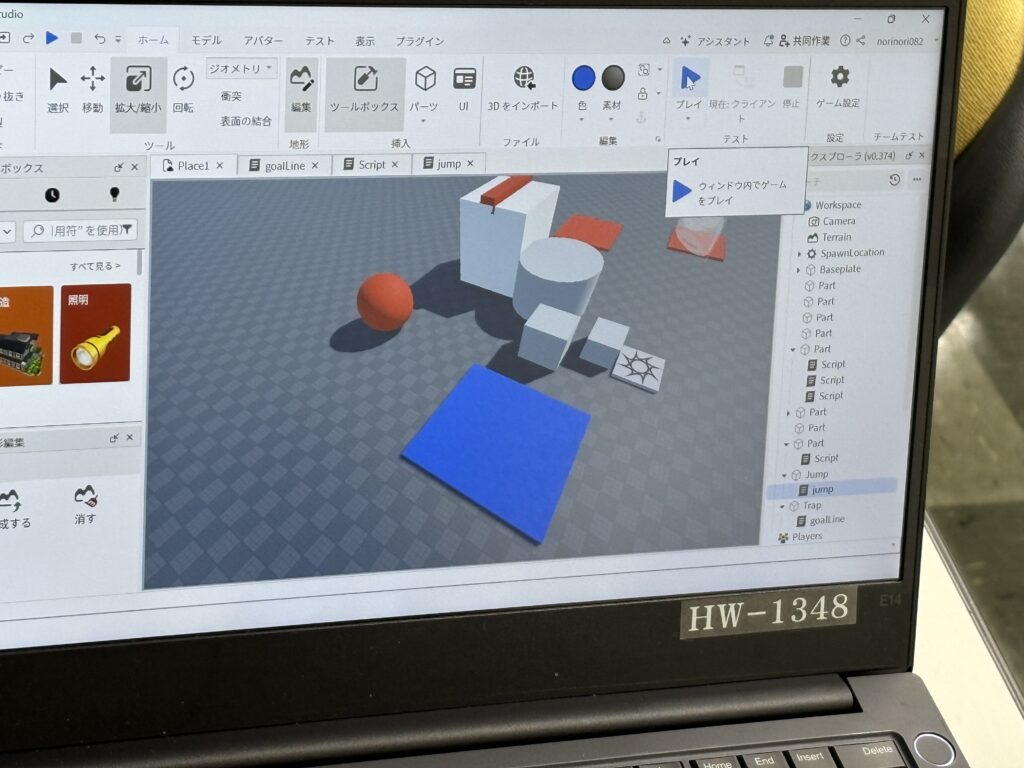This screenshot has width=1024, height=768.
Task: Pick the blue 色 color swatch
Action: click(x=583, y=78)
